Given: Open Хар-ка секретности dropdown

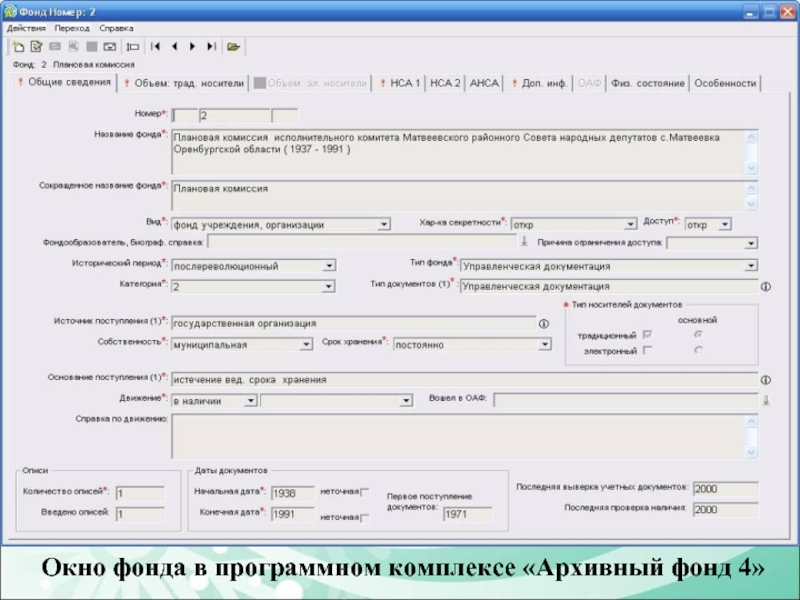Looking at the screenshot, I should coord(631,224).
